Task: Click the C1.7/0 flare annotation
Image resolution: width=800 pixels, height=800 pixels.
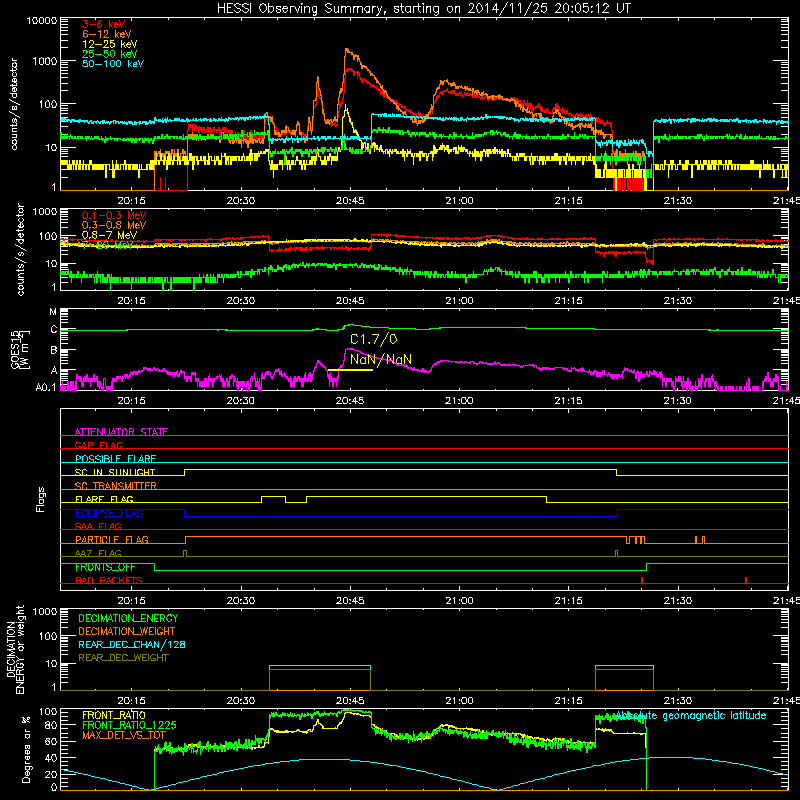Action: pyautogui.click(x=373, y=339)
